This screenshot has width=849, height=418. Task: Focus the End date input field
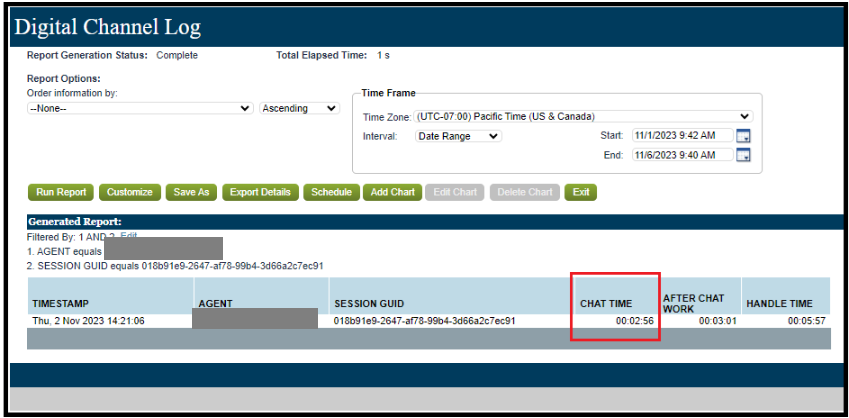point(683,155)
